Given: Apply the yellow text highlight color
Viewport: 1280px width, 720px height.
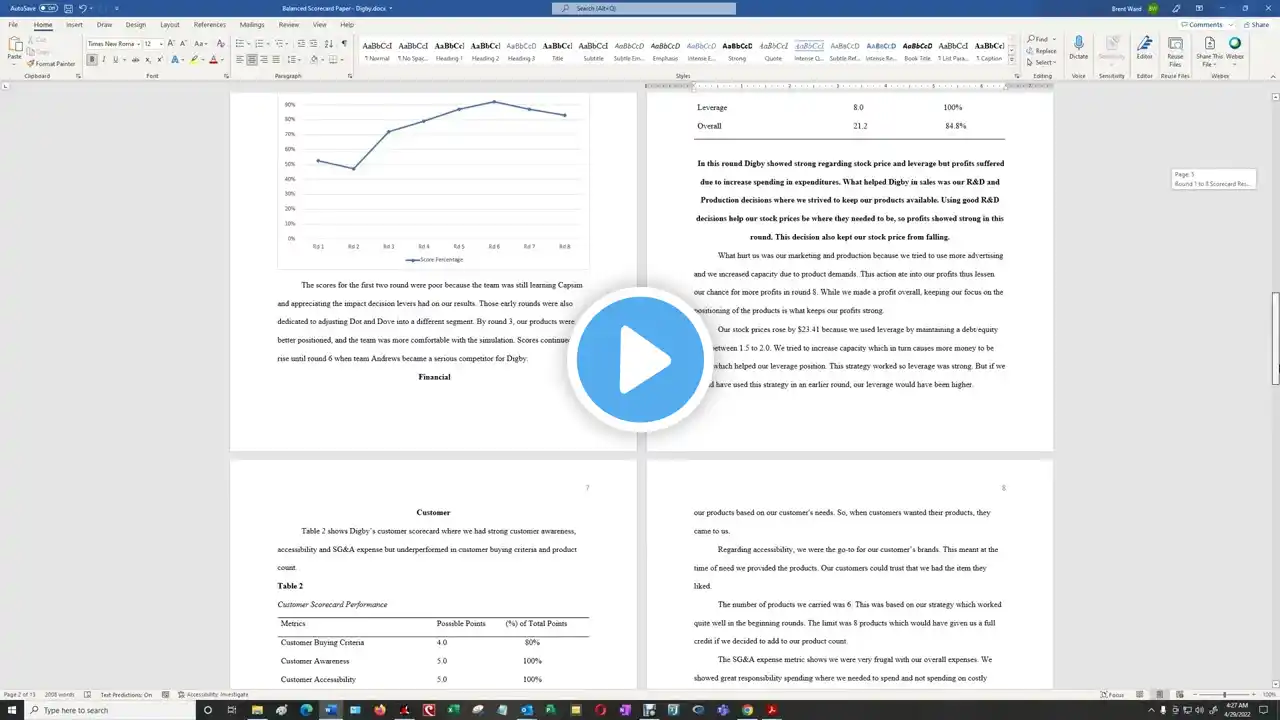Looking at the screenshot, I should 192,60.
